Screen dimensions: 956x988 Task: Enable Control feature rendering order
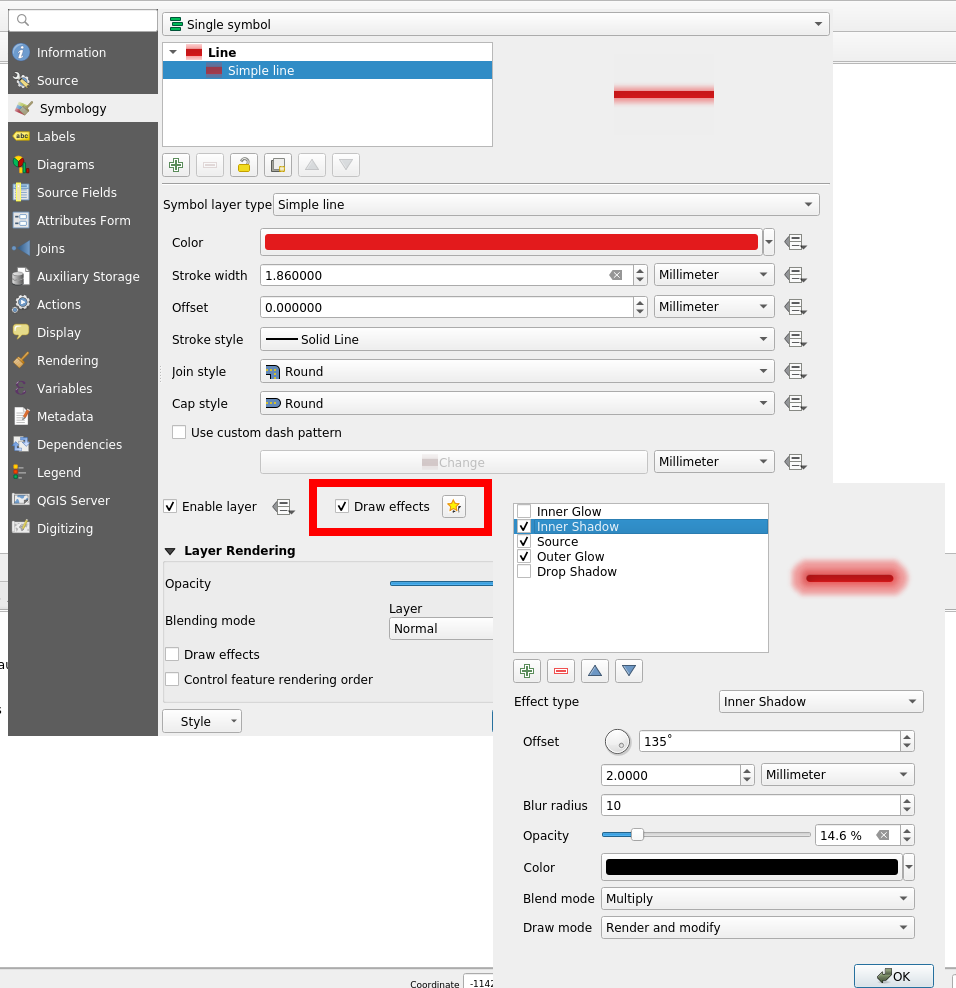[171, 679]
